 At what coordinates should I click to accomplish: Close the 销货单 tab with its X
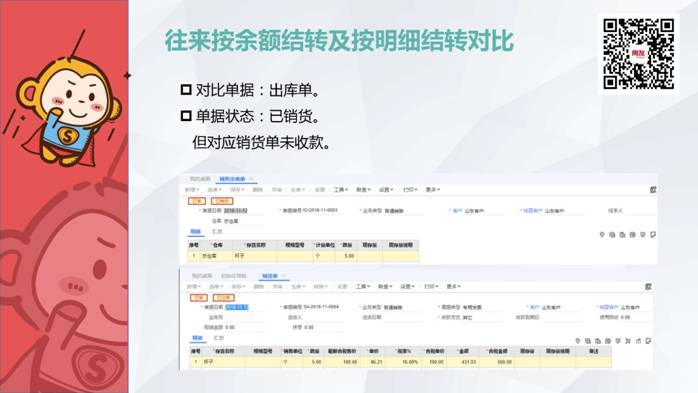click(x=283, y=276)
